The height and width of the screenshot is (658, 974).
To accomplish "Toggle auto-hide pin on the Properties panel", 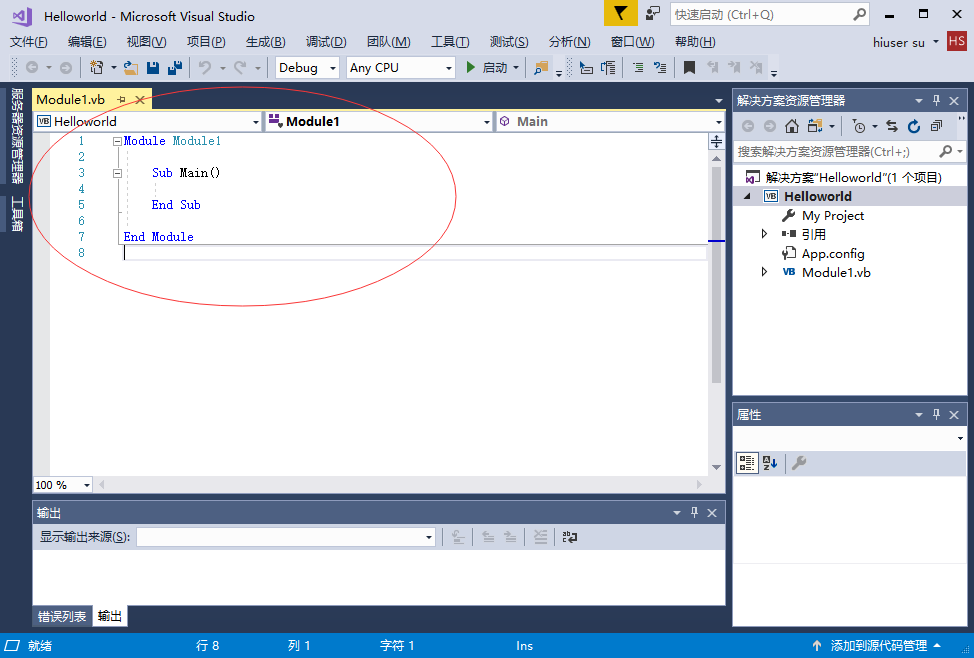I will (937, 414).
